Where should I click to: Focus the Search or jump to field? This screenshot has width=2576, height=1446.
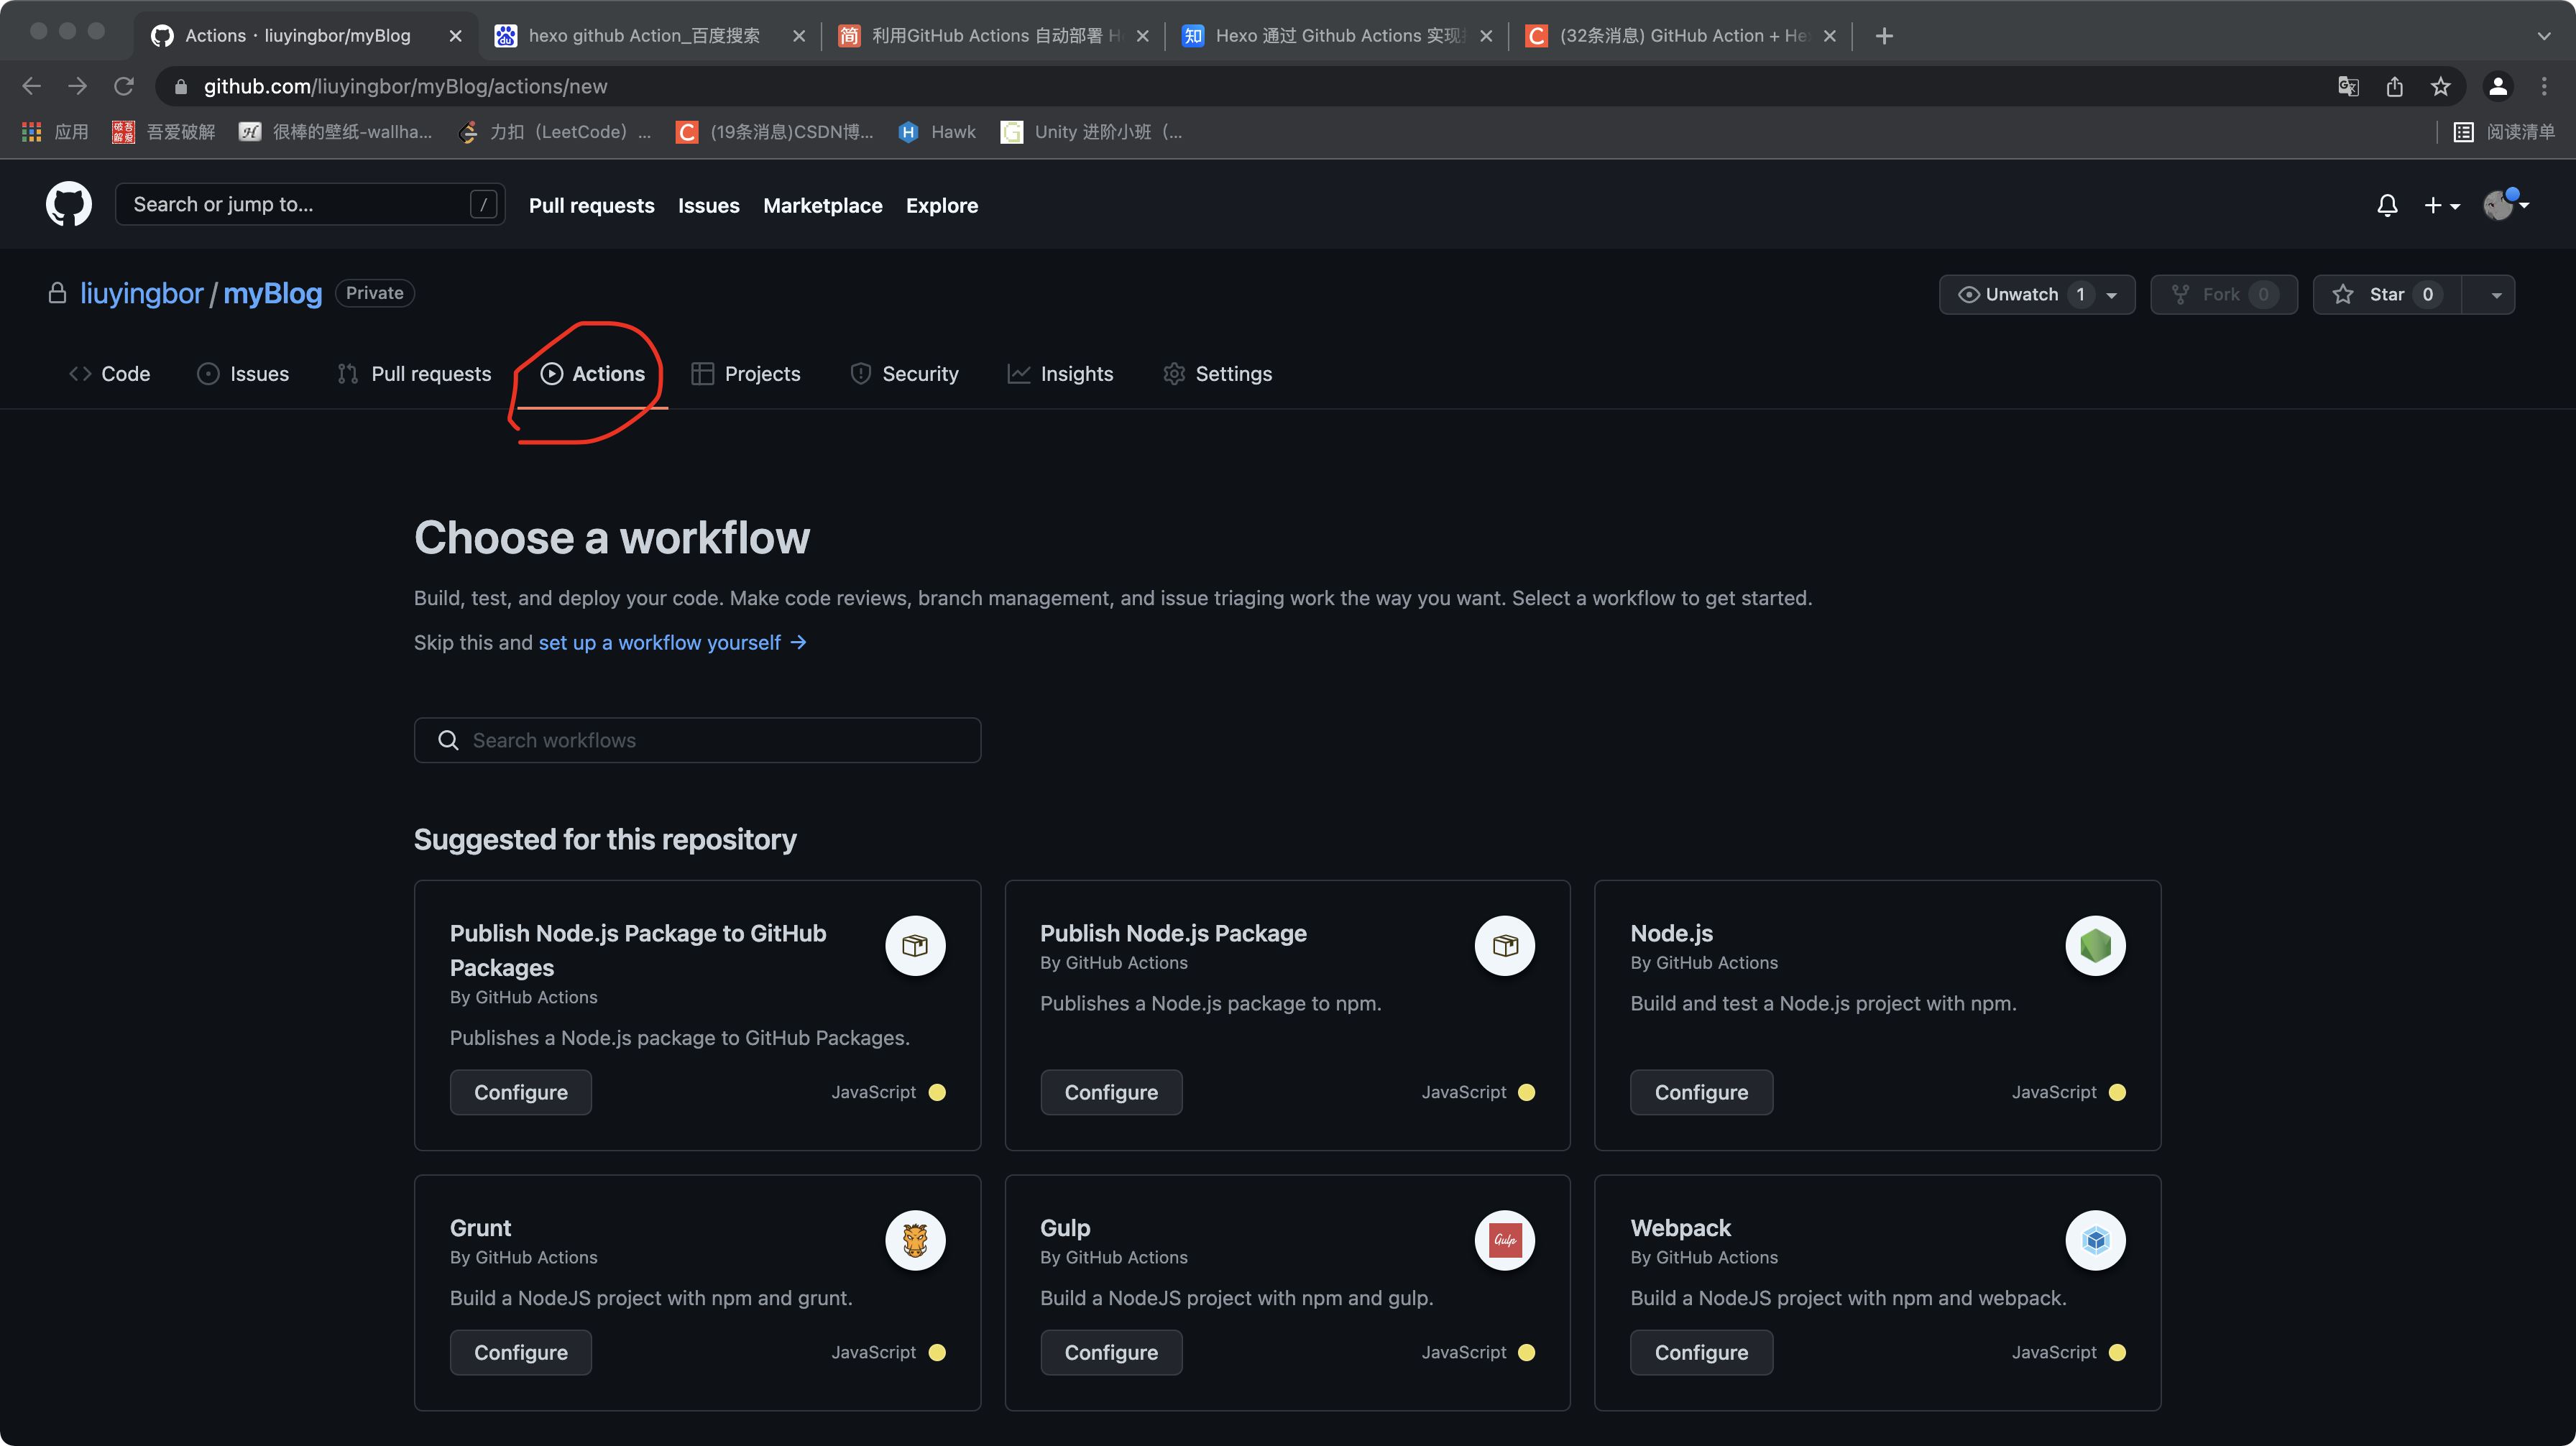click(310, 204)
